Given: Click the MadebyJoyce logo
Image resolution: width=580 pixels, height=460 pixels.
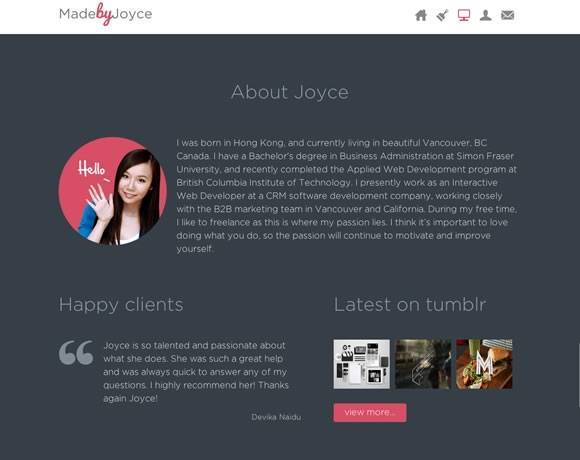Looking at the screenshot, I should coord(105,14).
